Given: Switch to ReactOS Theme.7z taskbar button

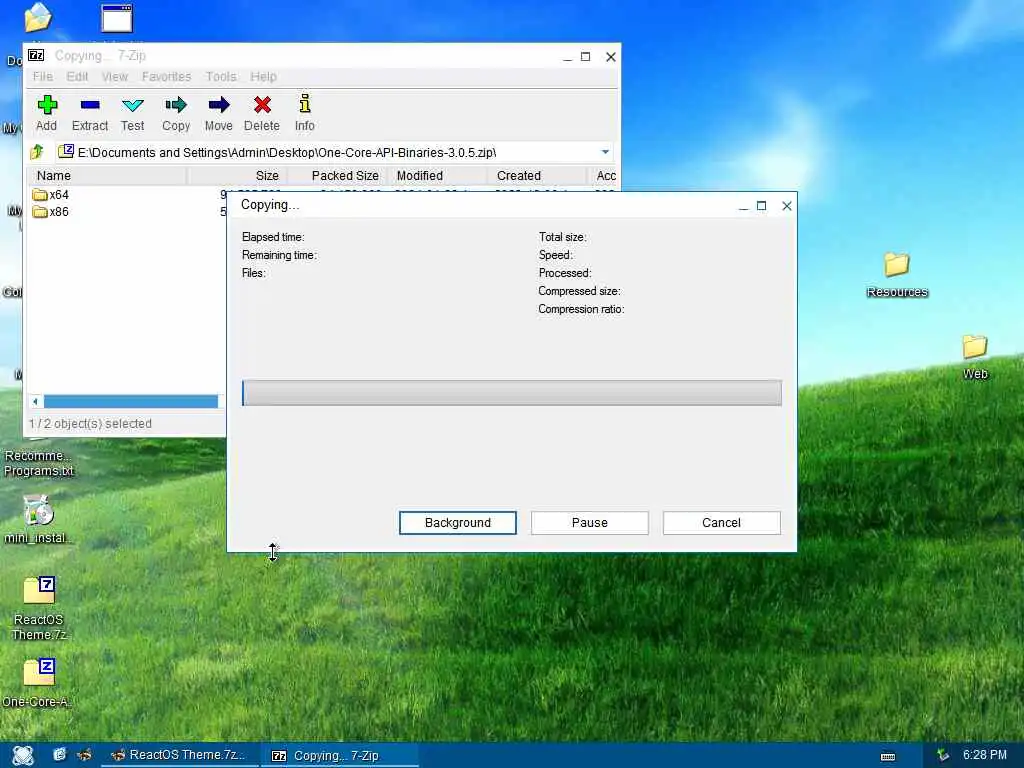Looking at the screenshot, I should [178, 755].
